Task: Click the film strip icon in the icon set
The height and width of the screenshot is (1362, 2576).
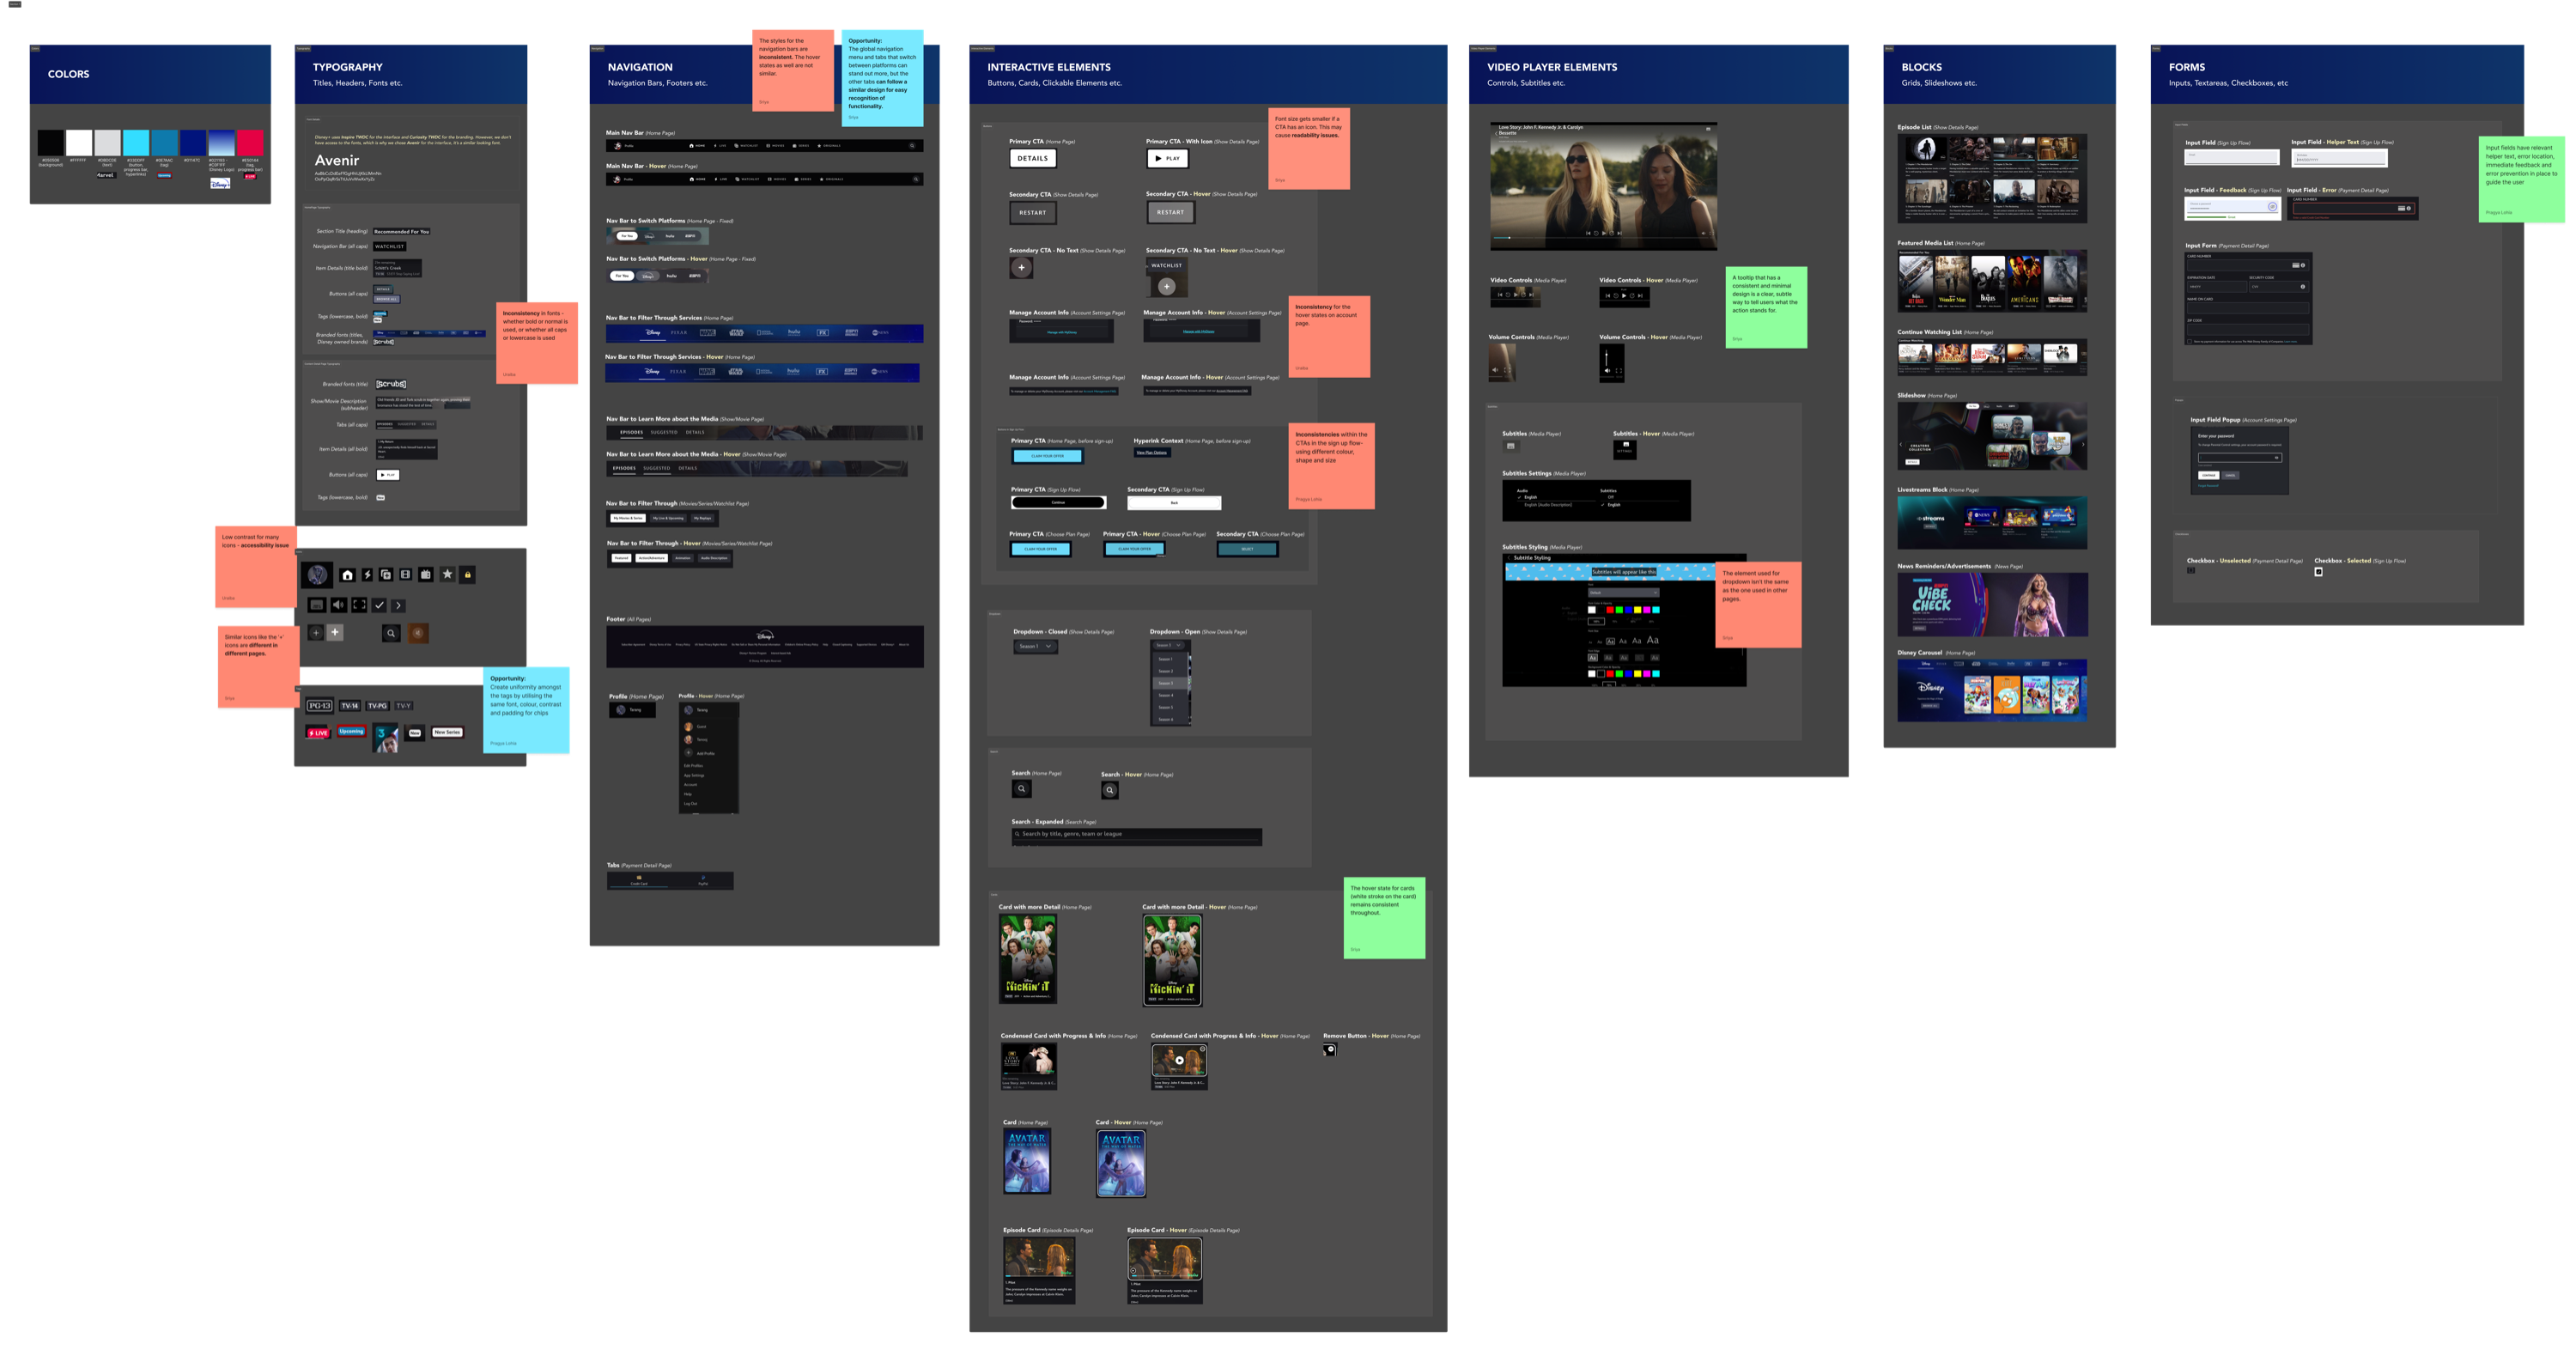Action: (405, 574)
